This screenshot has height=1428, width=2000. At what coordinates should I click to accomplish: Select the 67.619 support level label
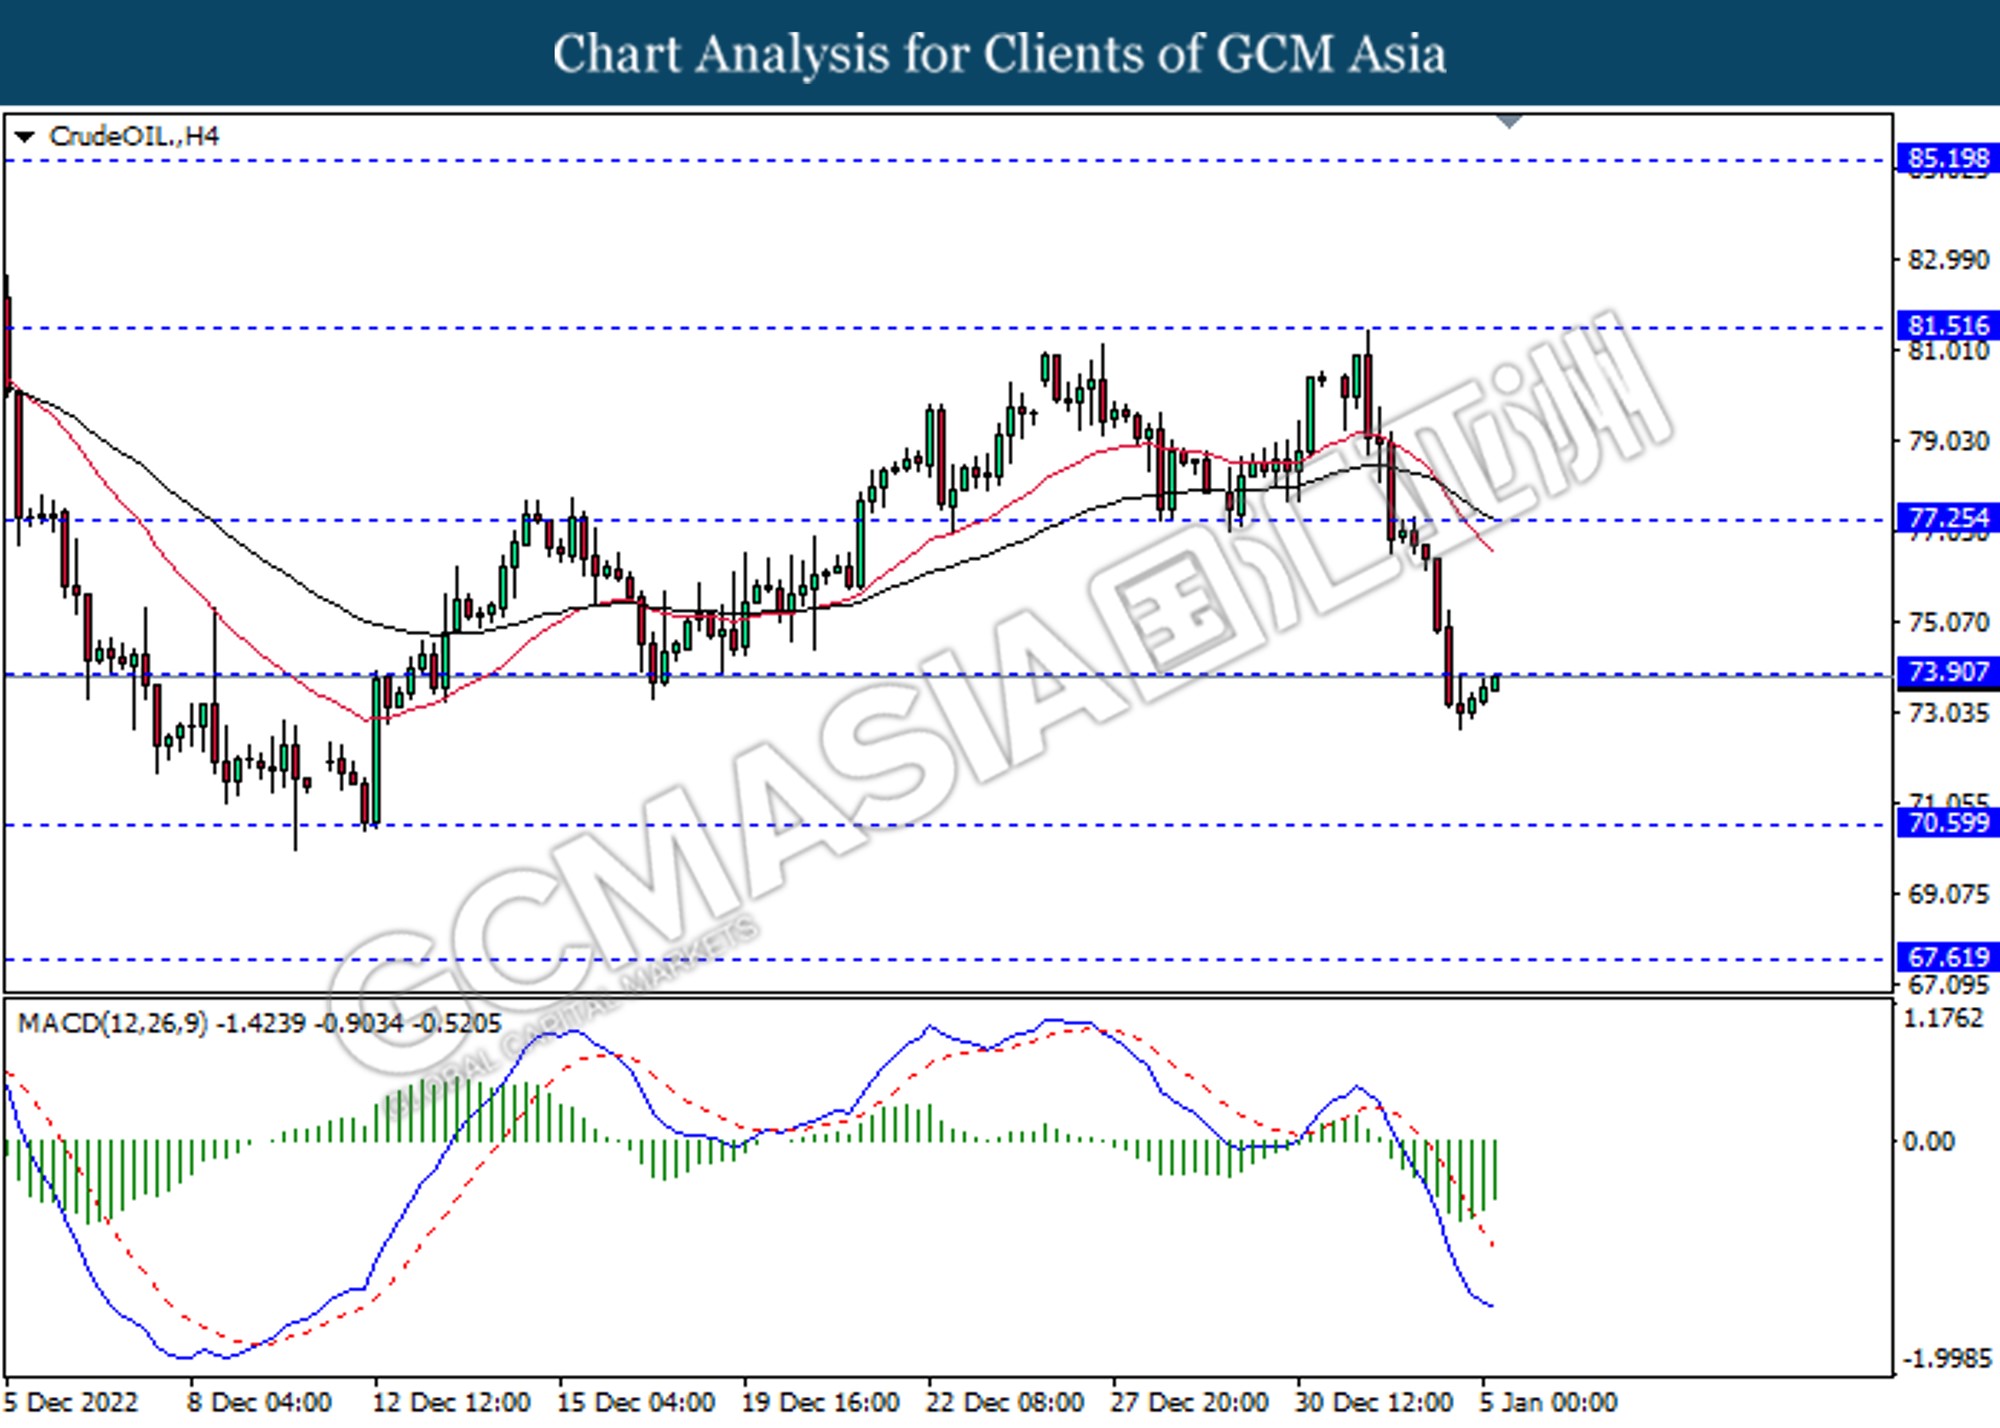[1948, 957]
